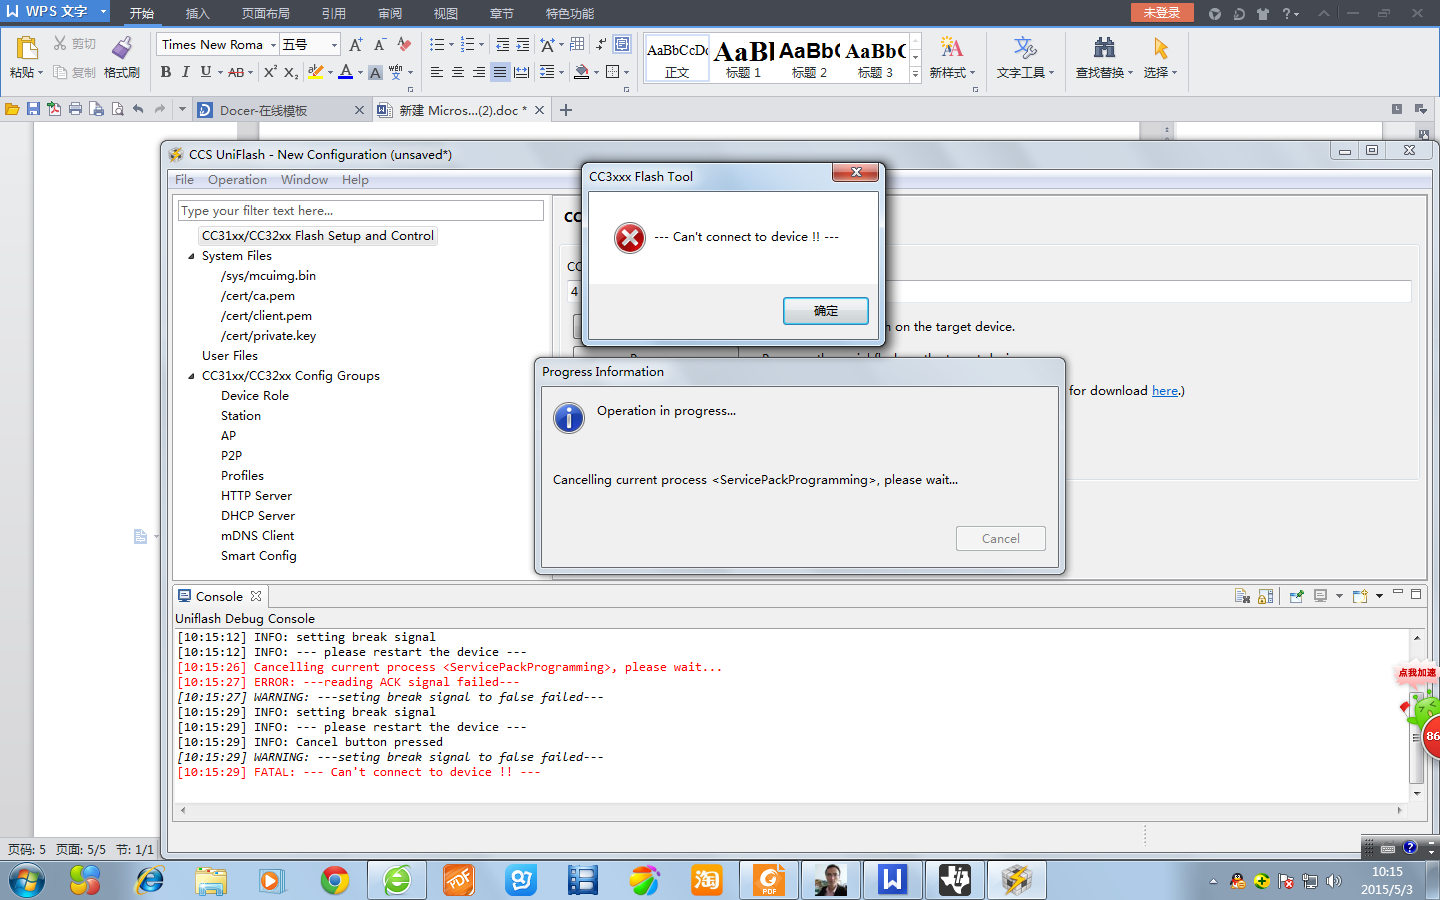
Task: Click the text highlight color swatch
Action: coord(316,72)
